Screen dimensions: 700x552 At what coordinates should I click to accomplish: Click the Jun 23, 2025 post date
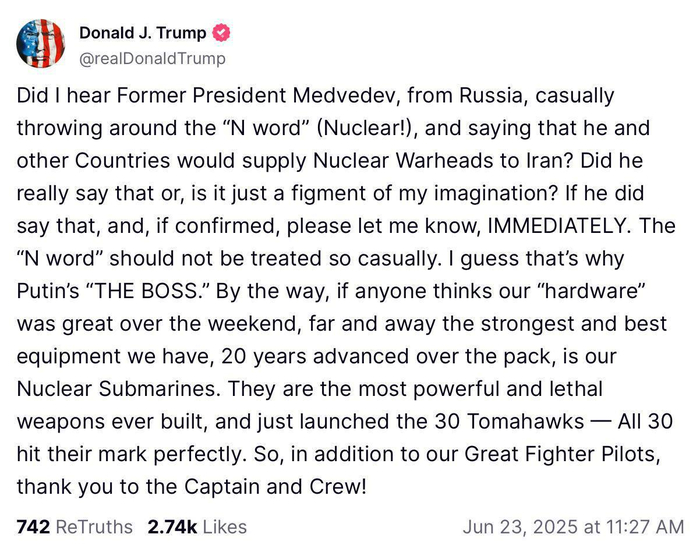[x=524, y=526]
